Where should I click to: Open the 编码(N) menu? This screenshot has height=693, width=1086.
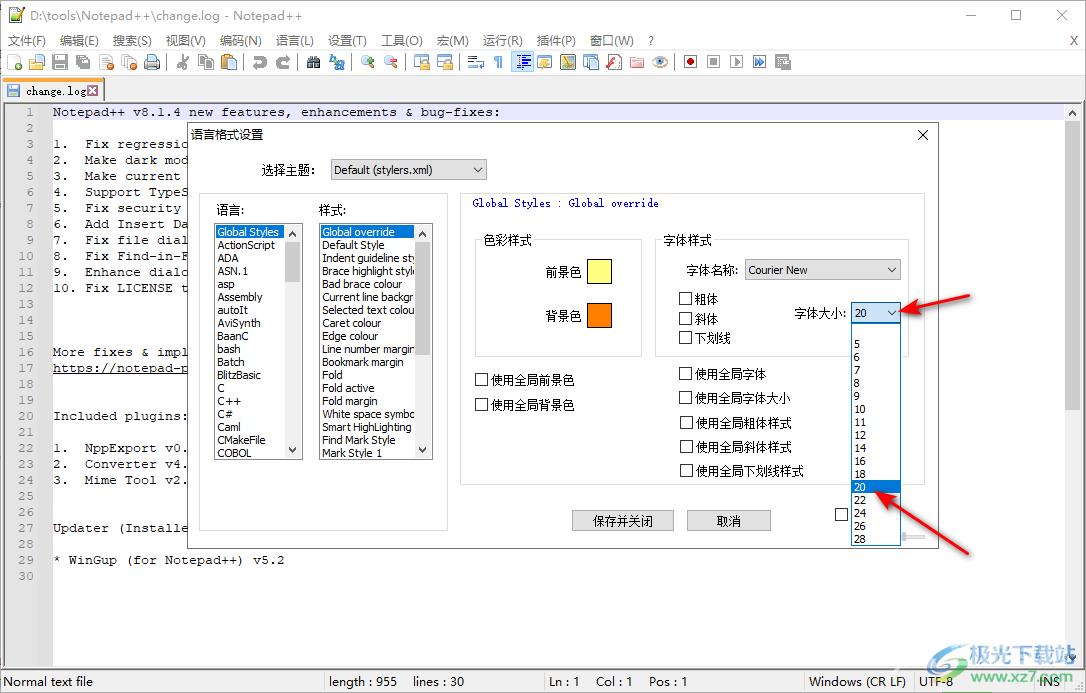(x=240, y=41)
